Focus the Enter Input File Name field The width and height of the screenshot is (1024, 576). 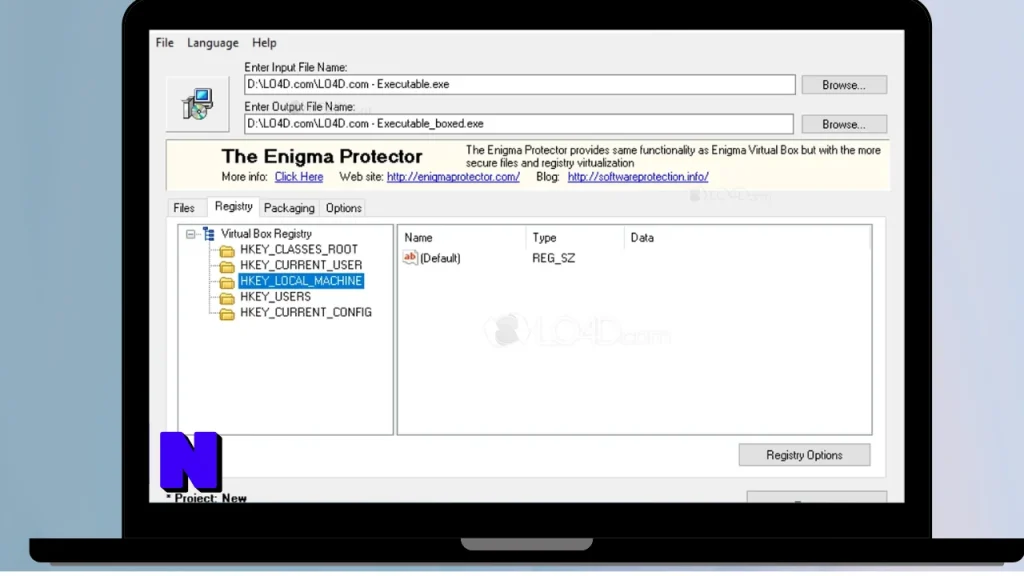point(520,84)
